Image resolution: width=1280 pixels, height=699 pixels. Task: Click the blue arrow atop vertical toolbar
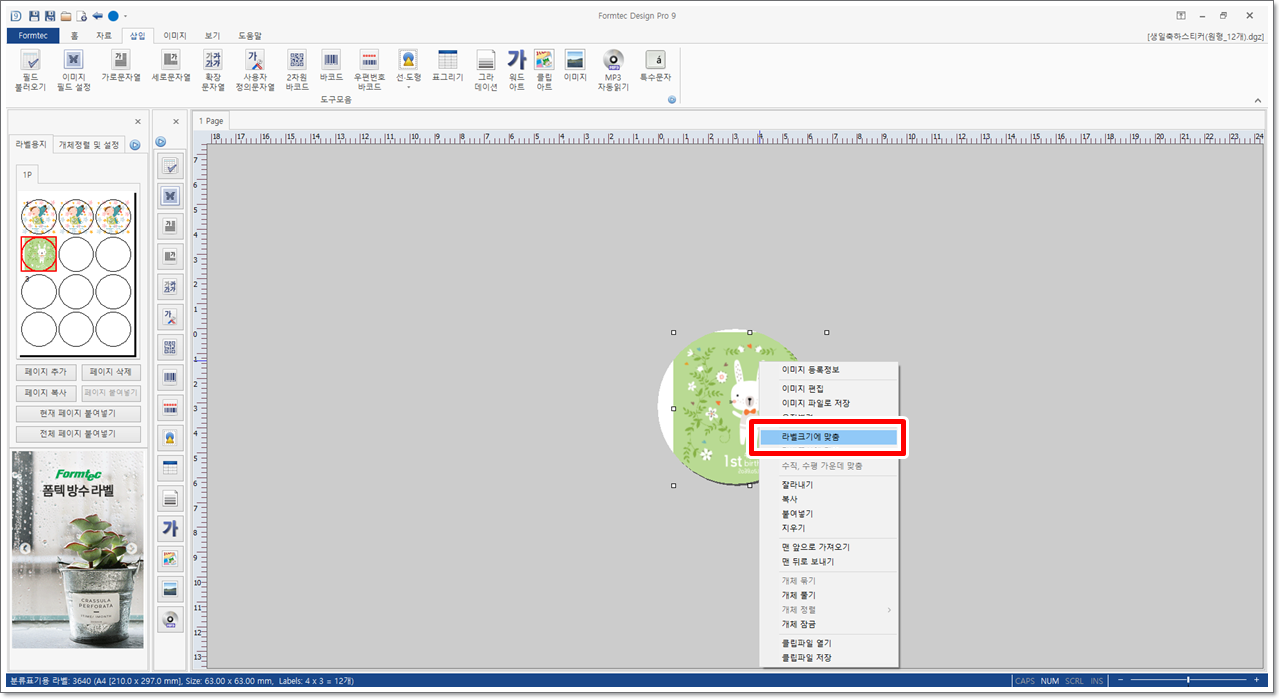(x=161, y=142)
